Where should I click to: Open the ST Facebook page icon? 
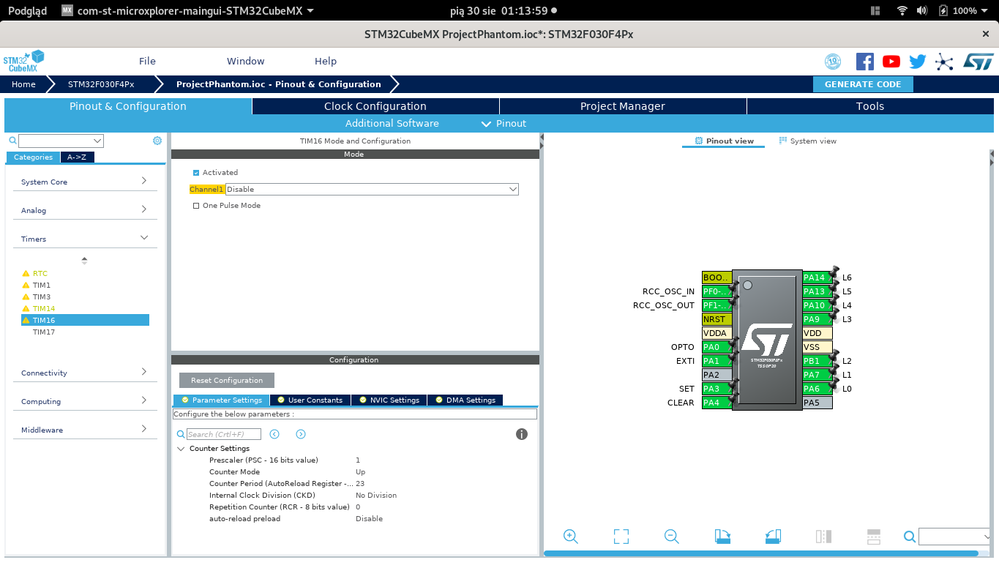point(865,62)
